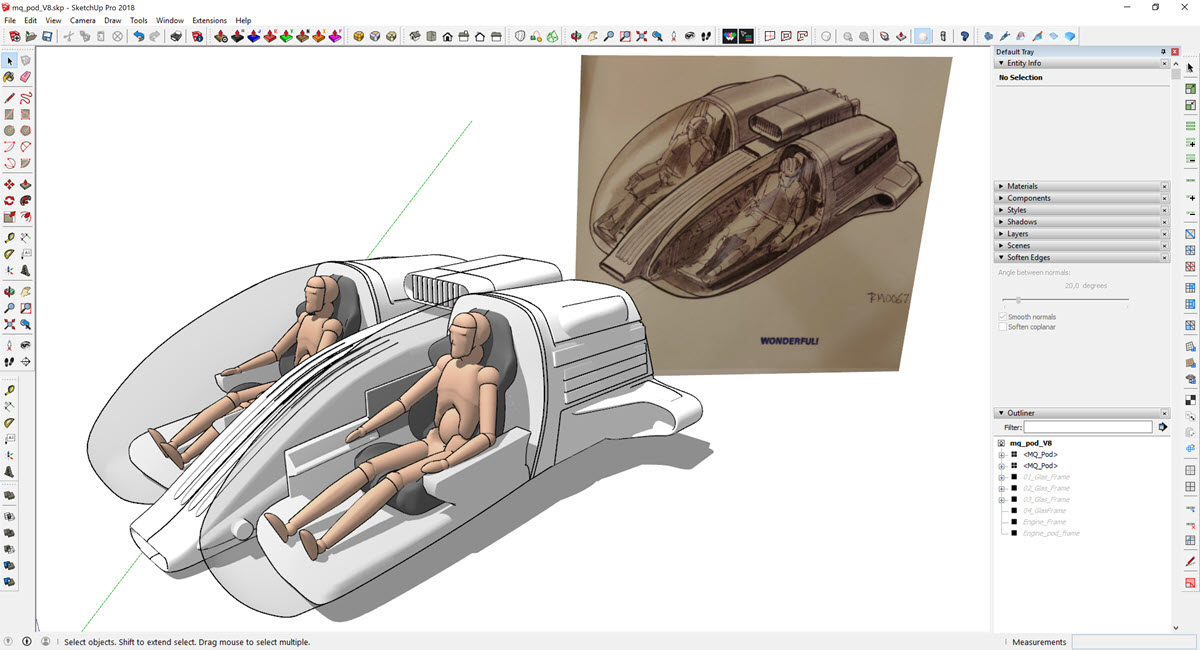Activate the Paint Bucket tool

[x=9, y=76]
